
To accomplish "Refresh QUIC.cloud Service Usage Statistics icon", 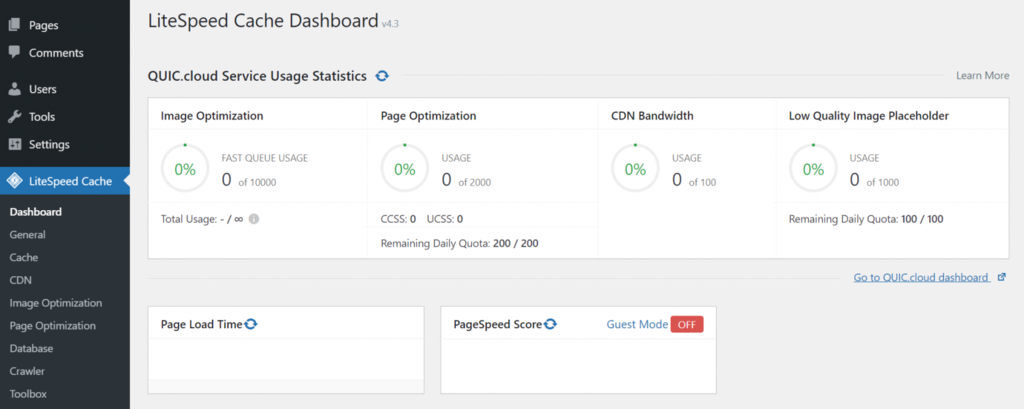I will (x=382, y=76).
